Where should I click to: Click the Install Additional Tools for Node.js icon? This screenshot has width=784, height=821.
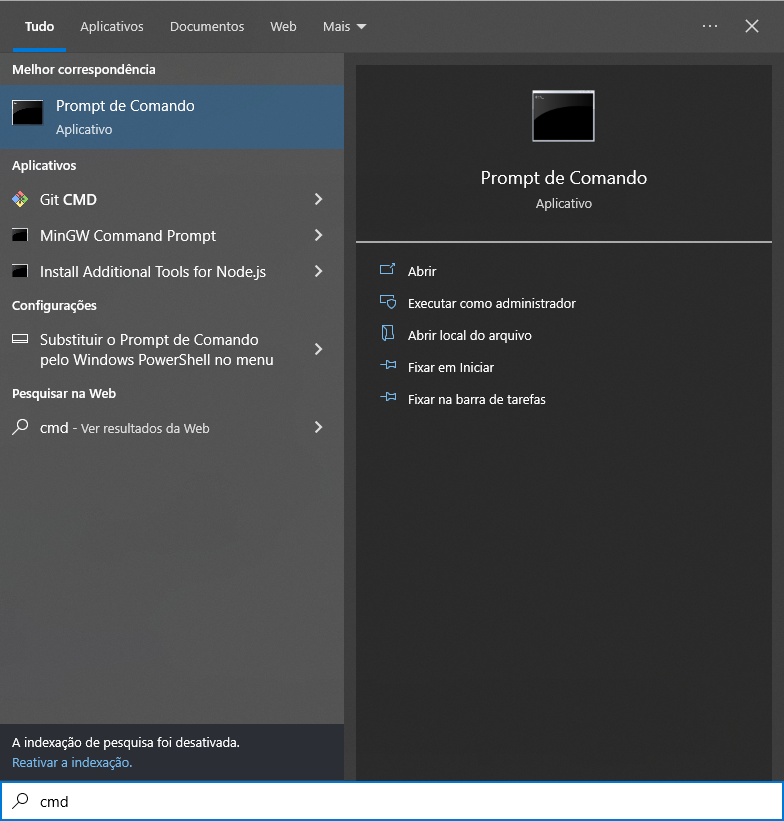click(20, 271)
